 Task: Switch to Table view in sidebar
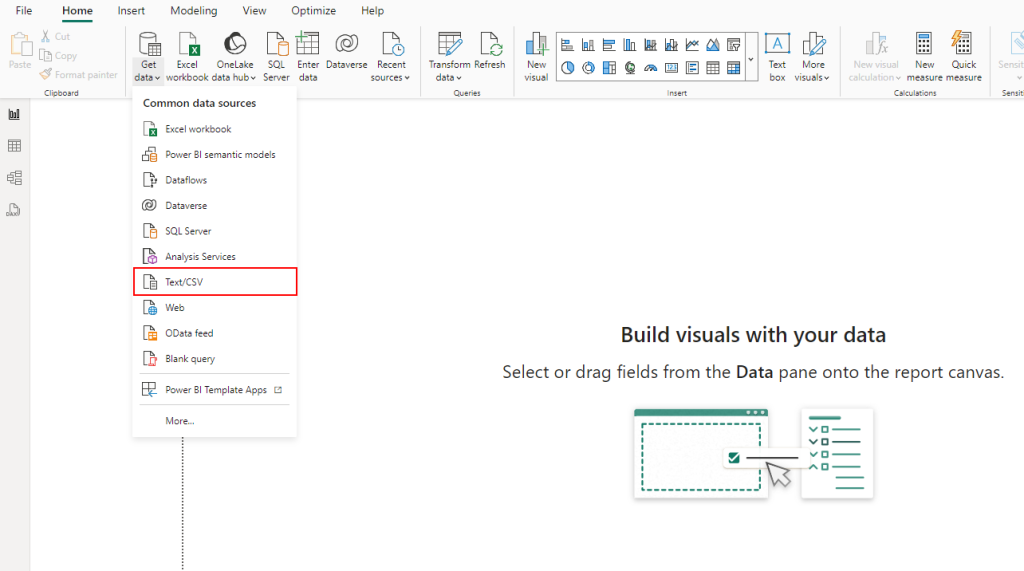14,146
